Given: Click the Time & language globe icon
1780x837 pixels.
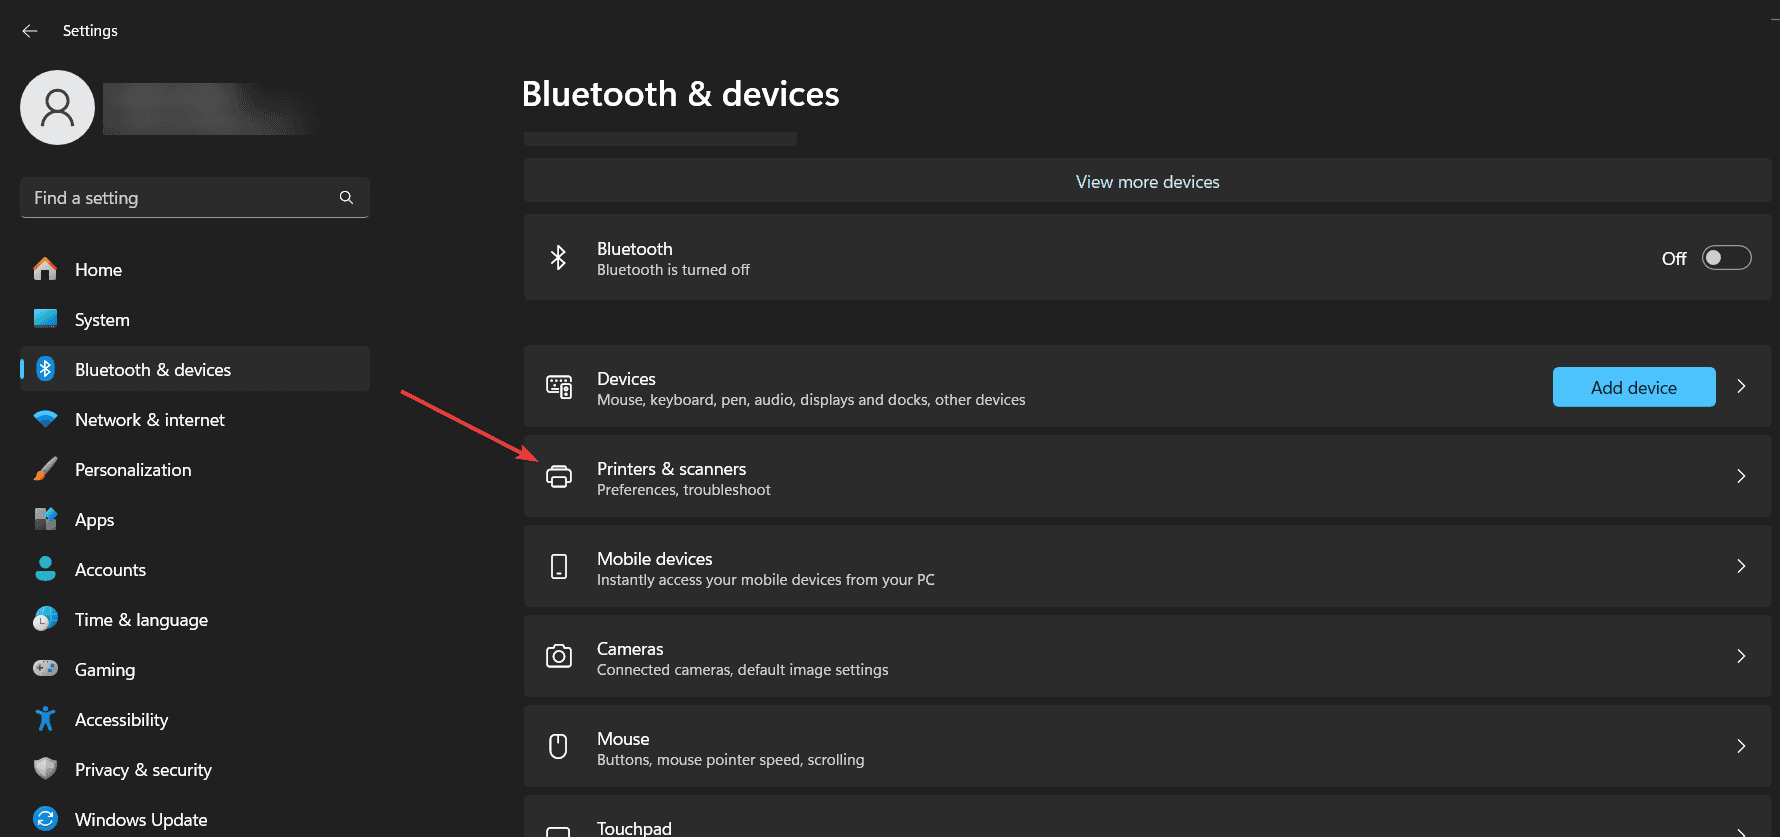Looking at the screenshot, I should pos(45,619).
